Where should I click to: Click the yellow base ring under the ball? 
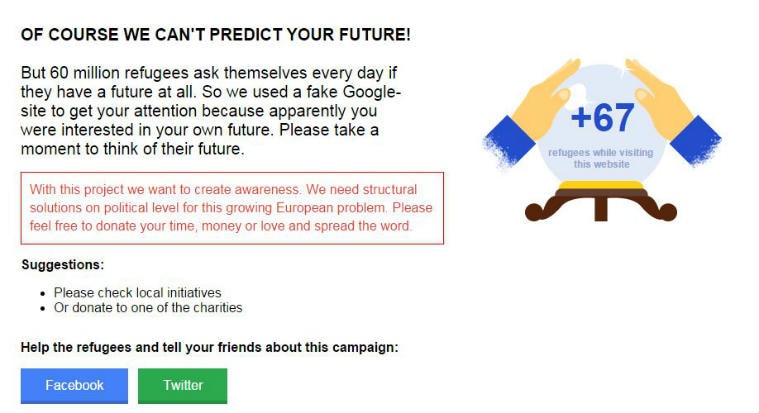(x=601, y=185)
